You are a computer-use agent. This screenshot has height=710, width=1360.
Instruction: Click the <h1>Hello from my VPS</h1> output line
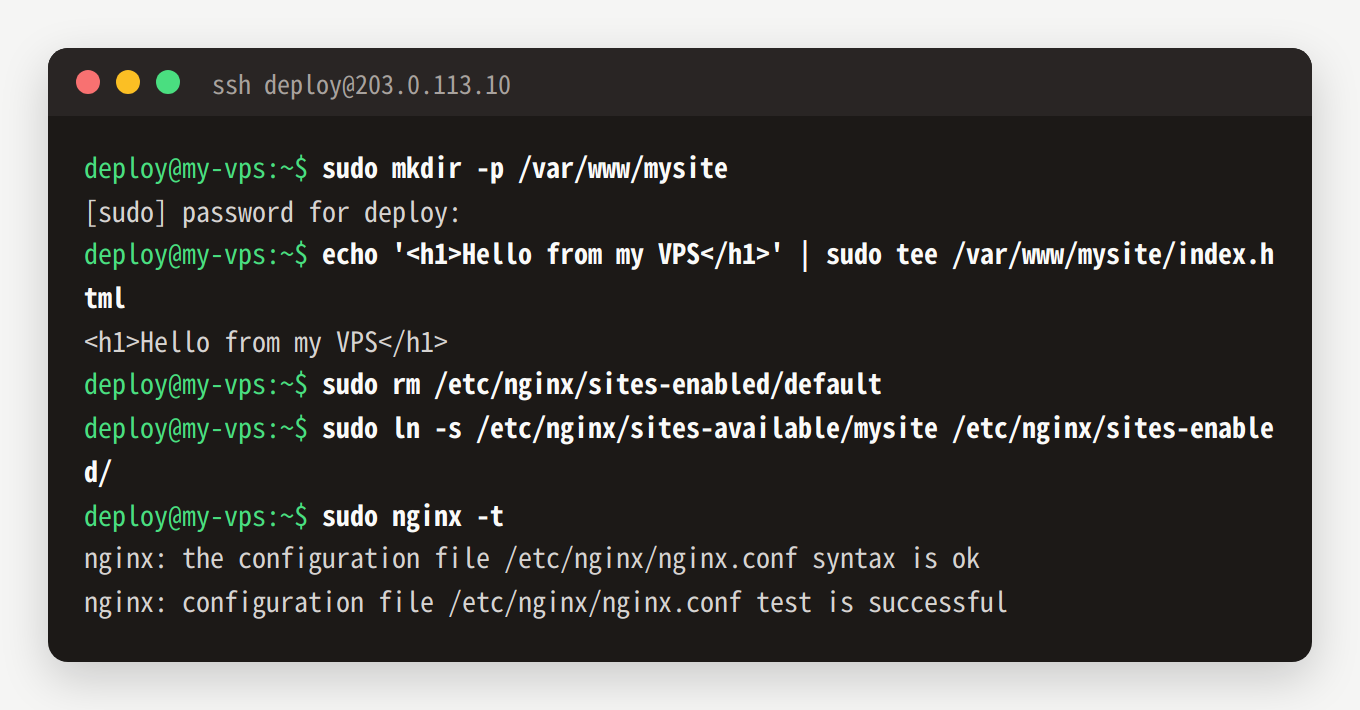click(x=266, y=343)
